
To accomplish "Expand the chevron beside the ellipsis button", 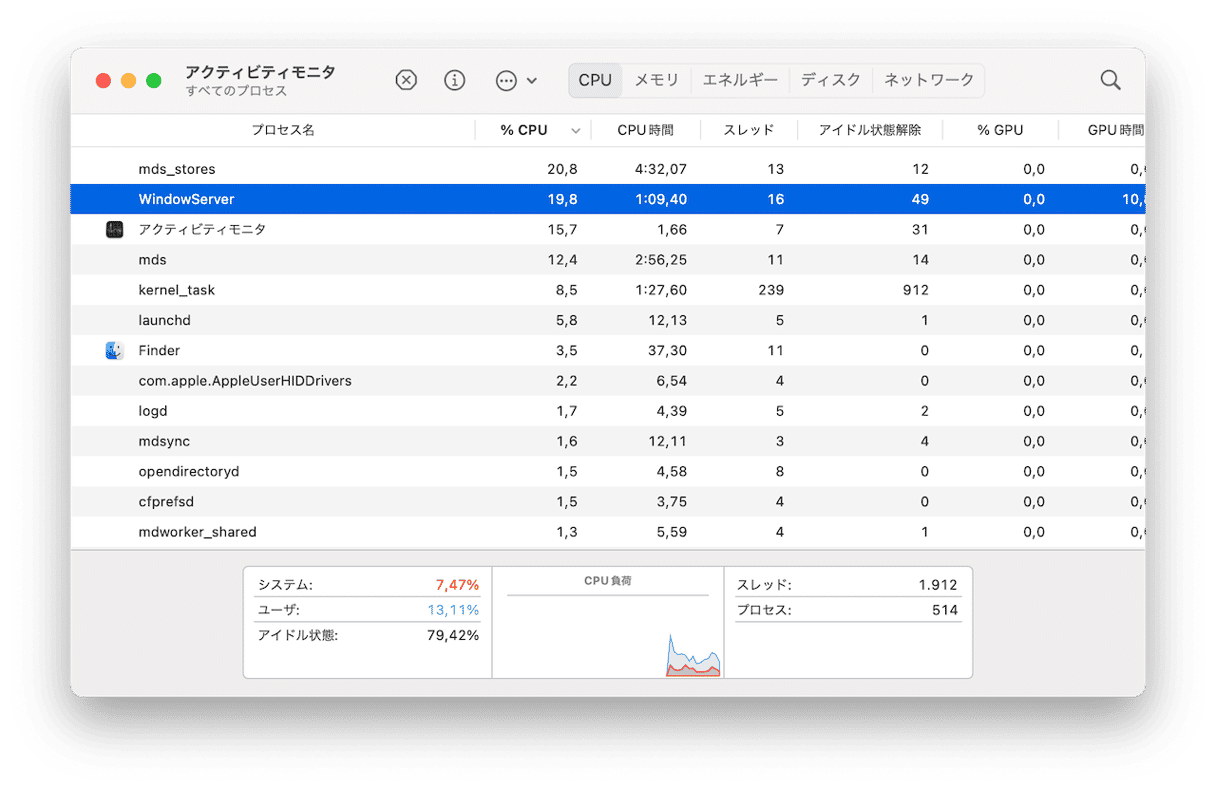I will coord(532,81).
